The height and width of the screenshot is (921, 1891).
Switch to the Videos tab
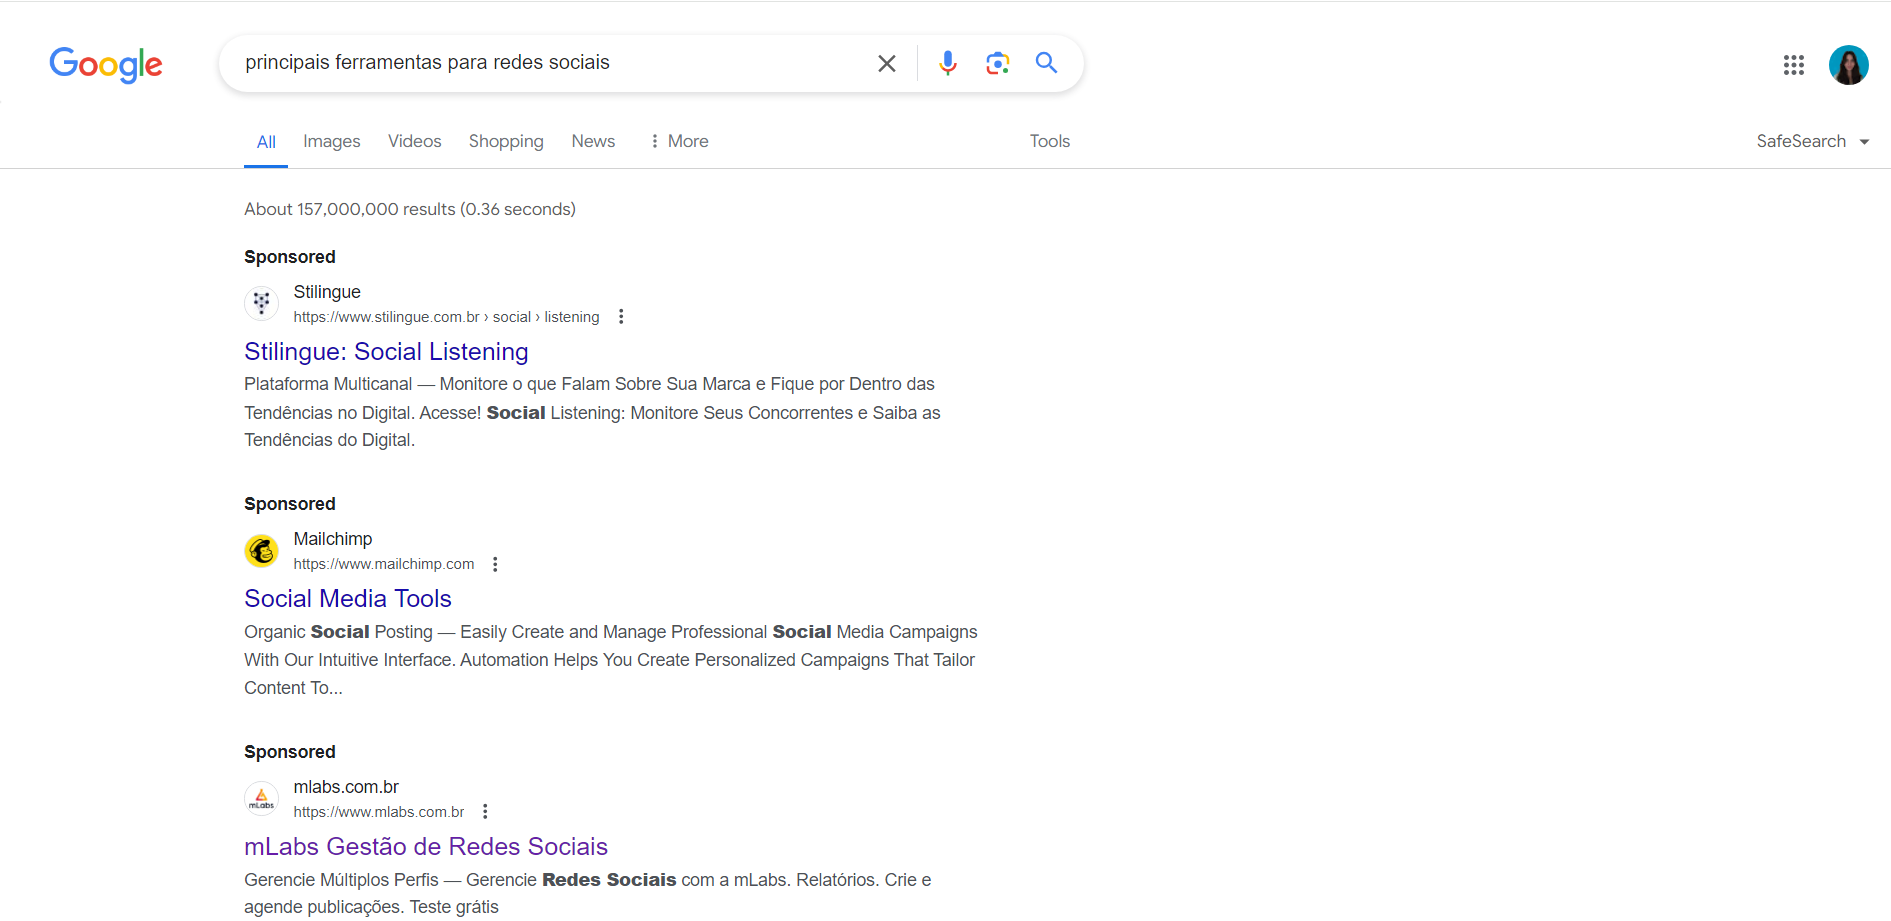tap(414, 142)
